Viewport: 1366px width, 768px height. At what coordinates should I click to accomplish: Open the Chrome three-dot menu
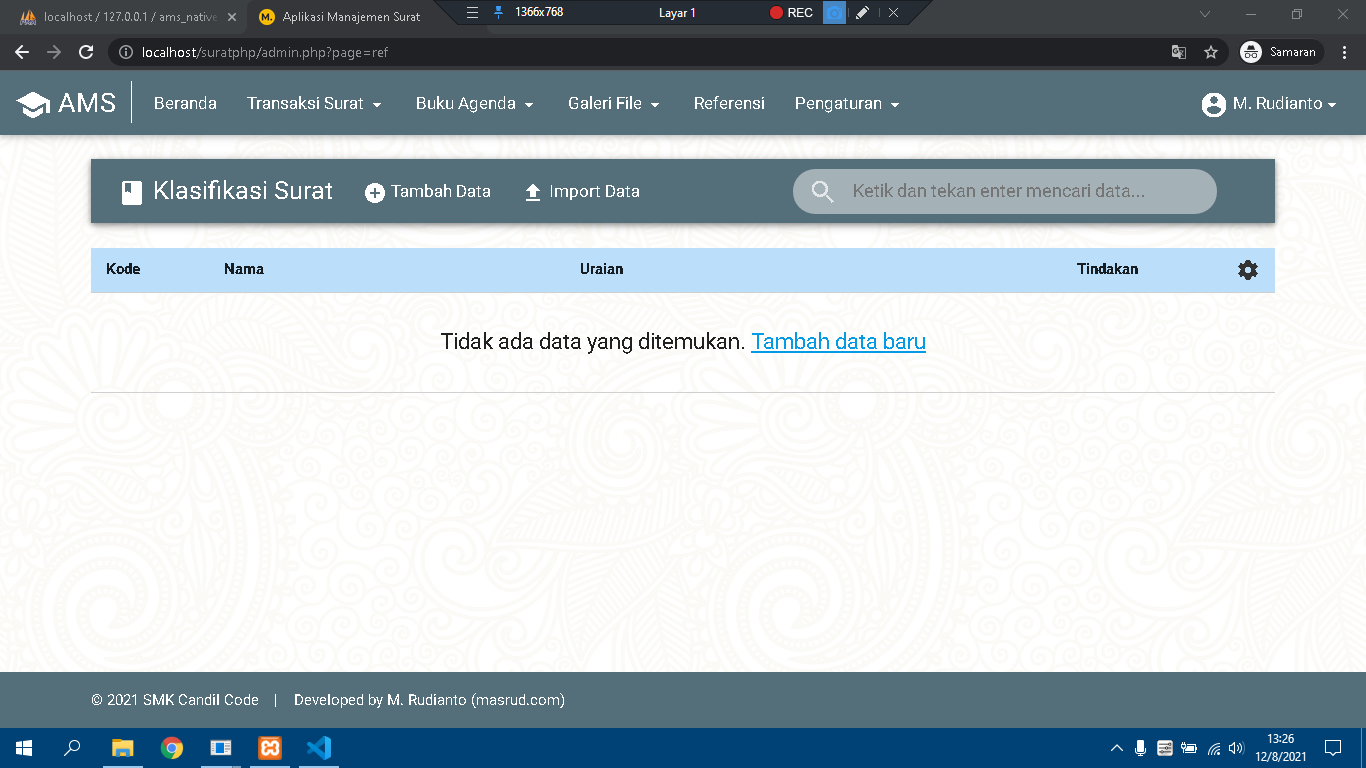click(x=1343, y=52)
